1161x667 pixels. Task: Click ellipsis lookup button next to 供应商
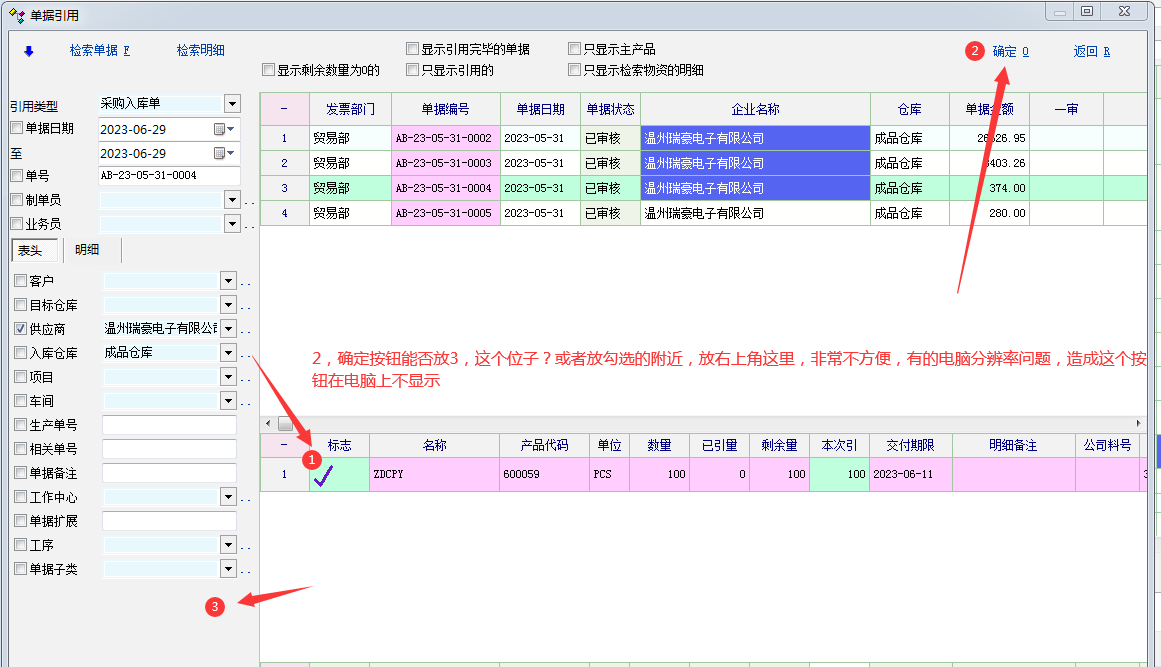[x=246, y=330]
